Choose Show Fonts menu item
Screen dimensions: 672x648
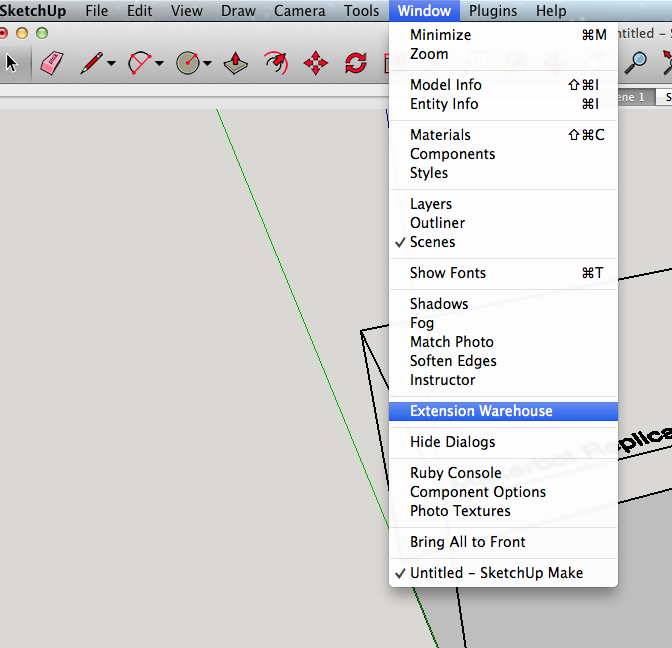coord(503,273)
